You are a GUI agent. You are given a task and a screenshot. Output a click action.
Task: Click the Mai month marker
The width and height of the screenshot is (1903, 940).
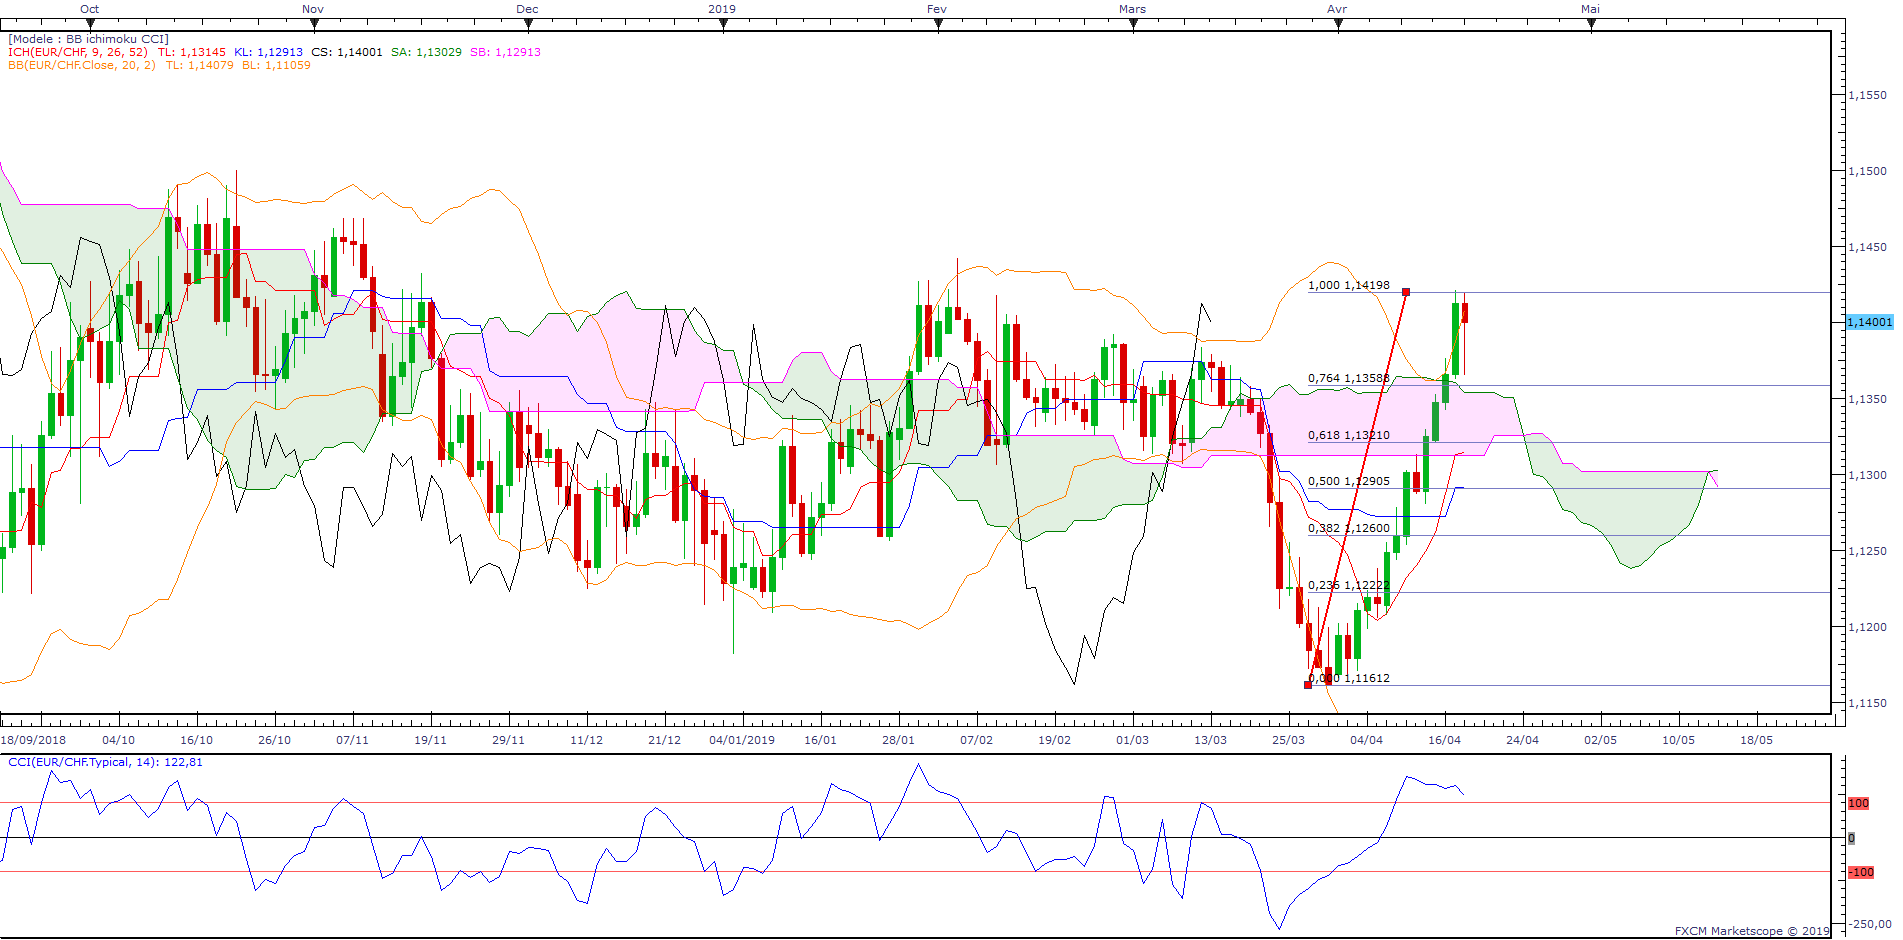[x=1590, y=9]
